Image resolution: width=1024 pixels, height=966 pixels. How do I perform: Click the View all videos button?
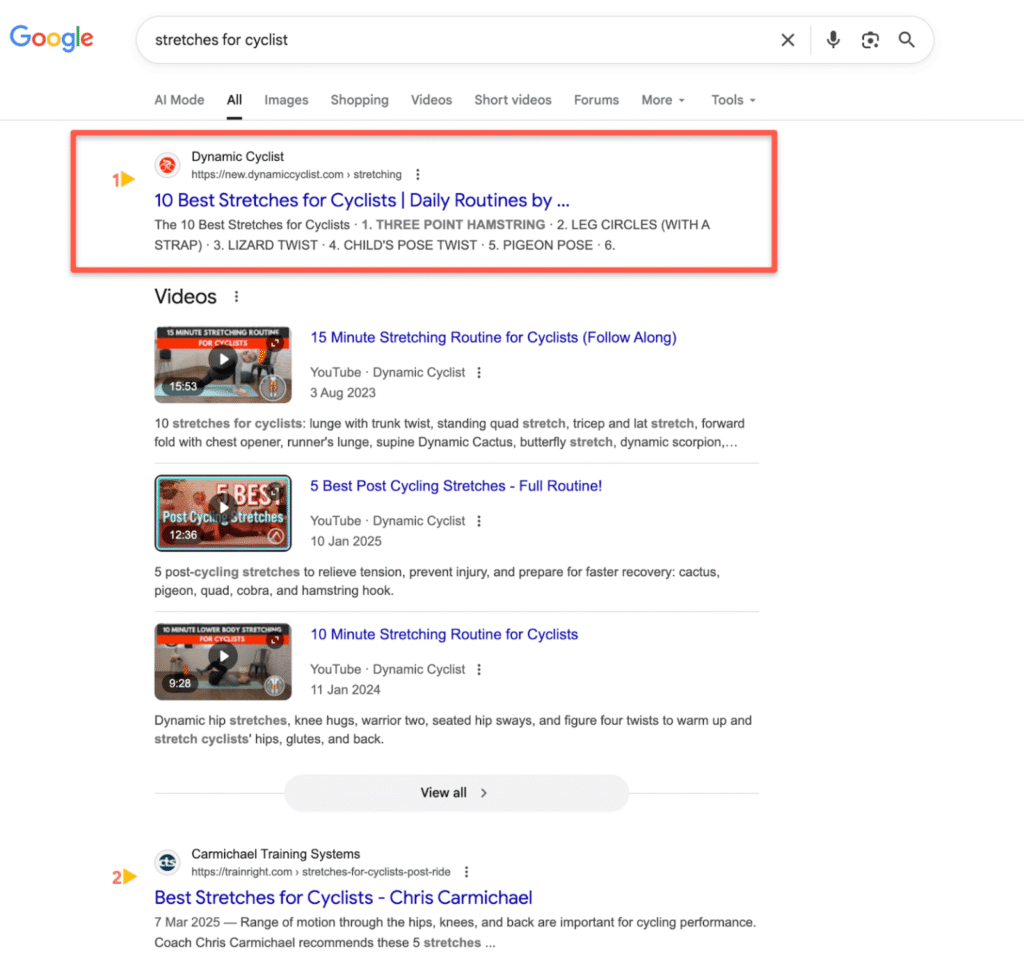pyautogui.click(x=456, y=792)
